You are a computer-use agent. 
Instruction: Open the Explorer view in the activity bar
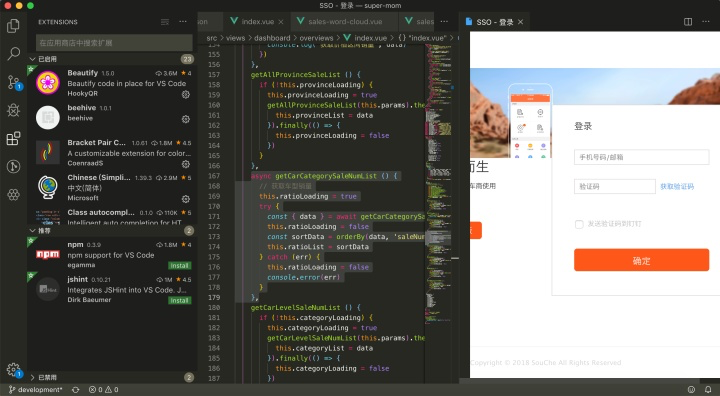[x=13, y=26]
